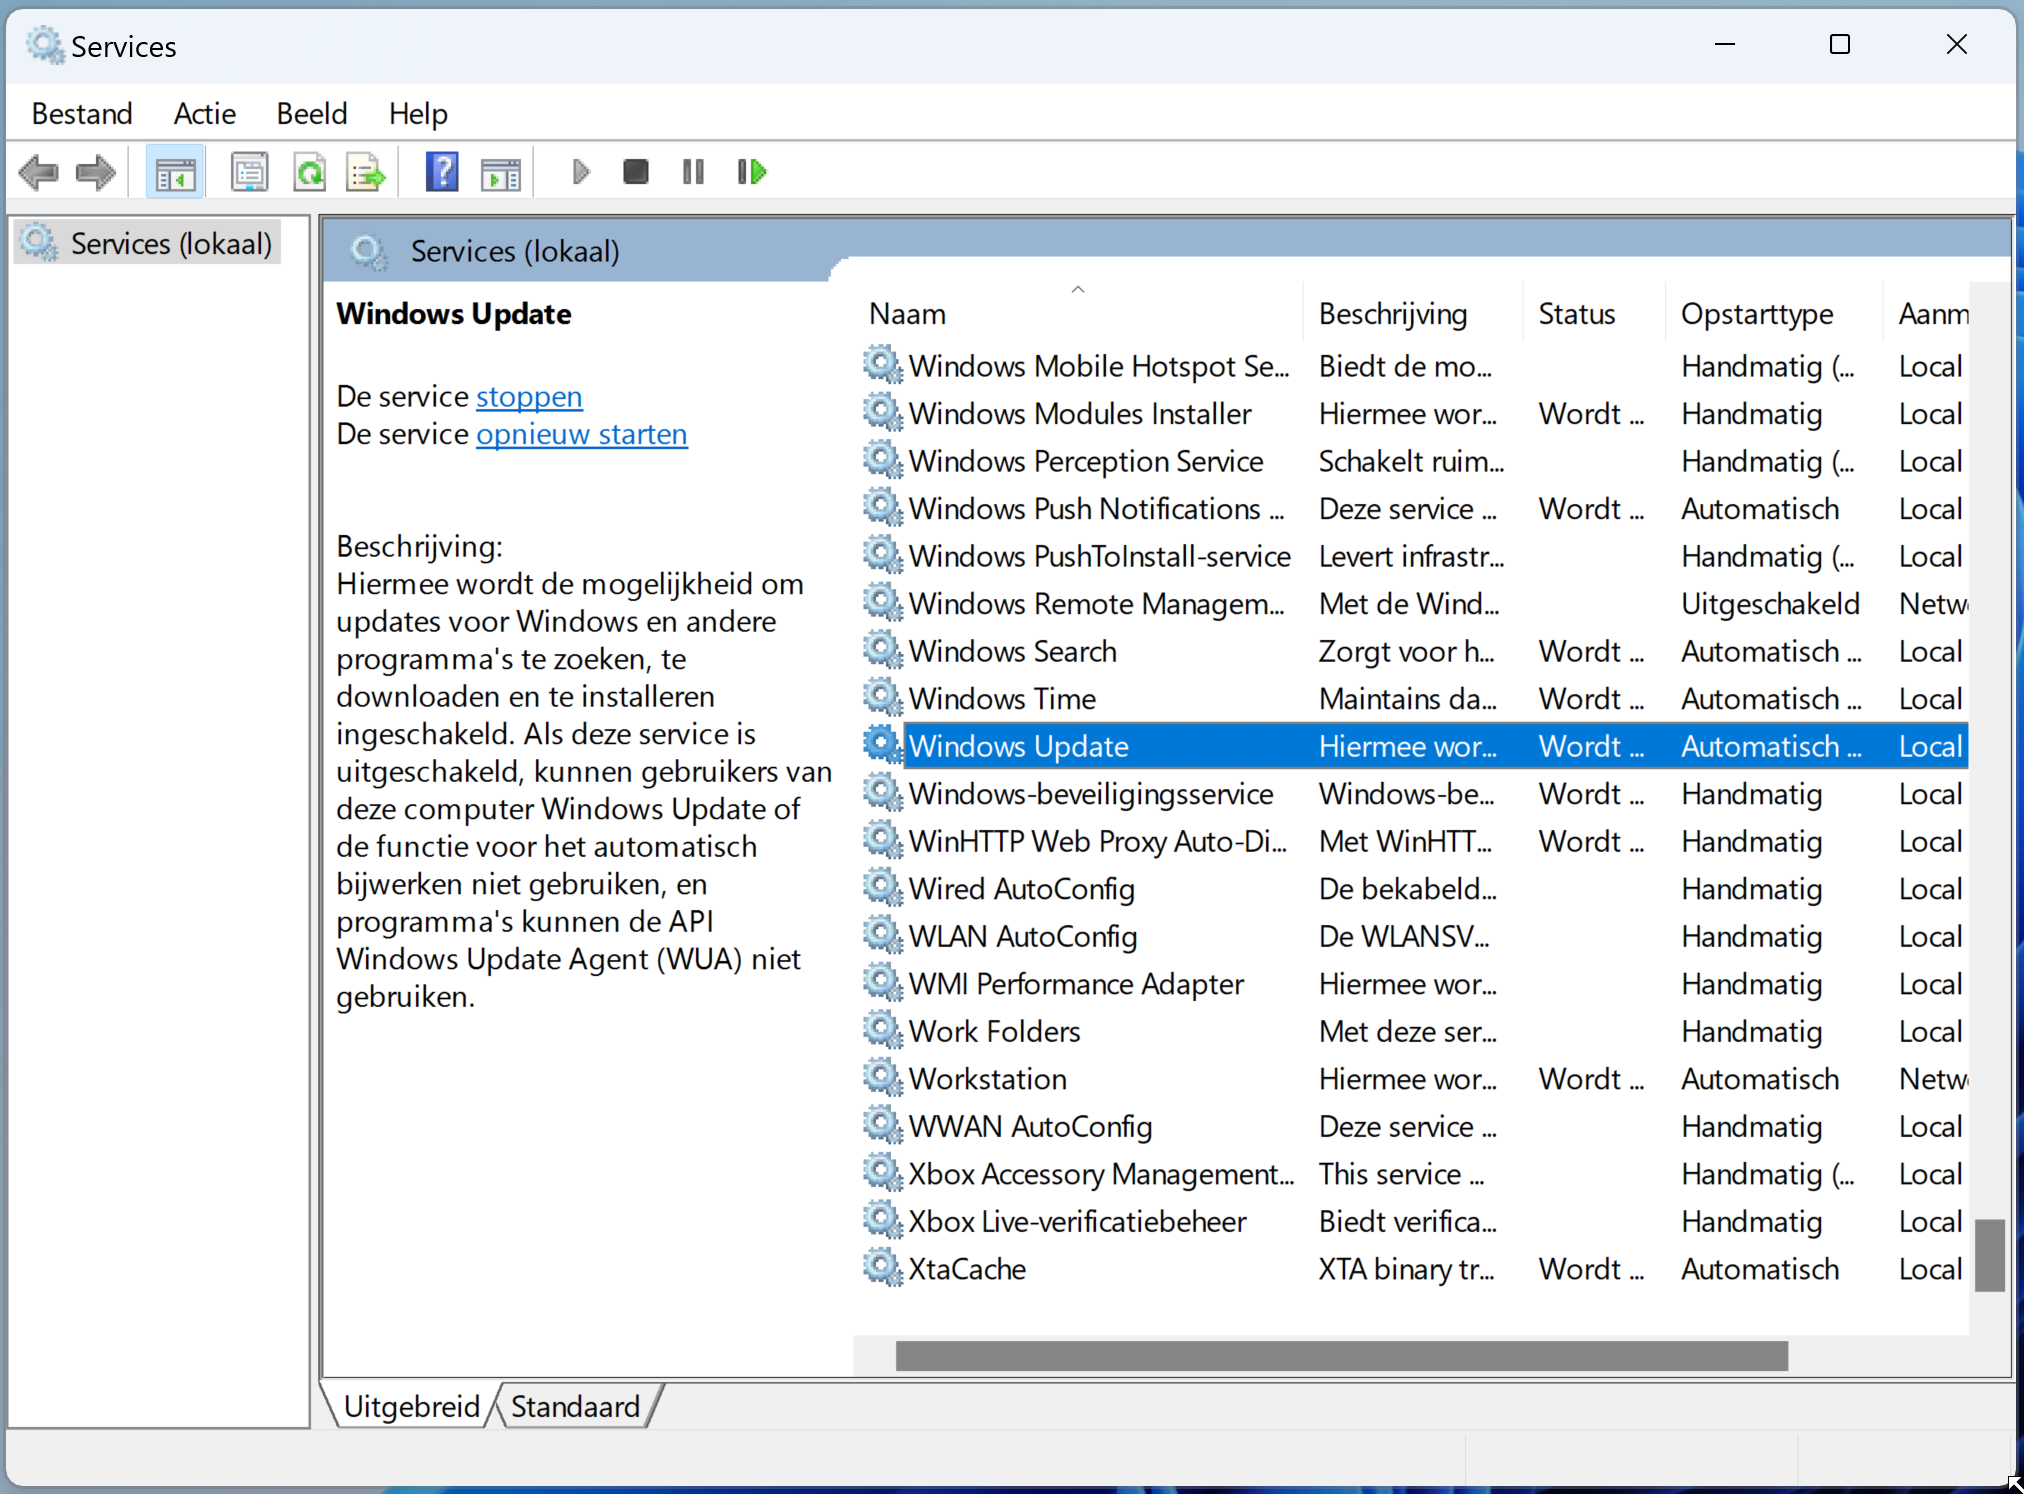Open the Actie menu
2024x1494 pixels.
pos(205,113)
